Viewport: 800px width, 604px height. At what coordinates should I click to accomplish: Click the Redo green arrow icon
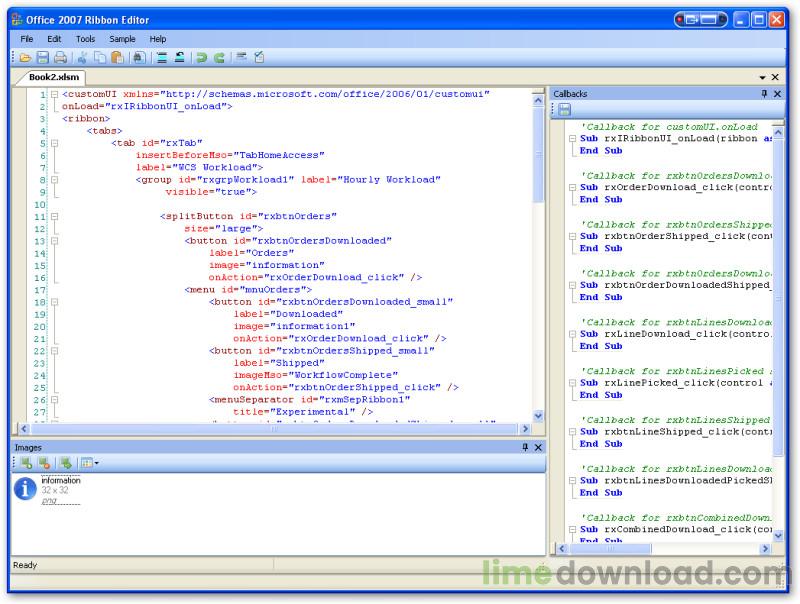(219, 58)
